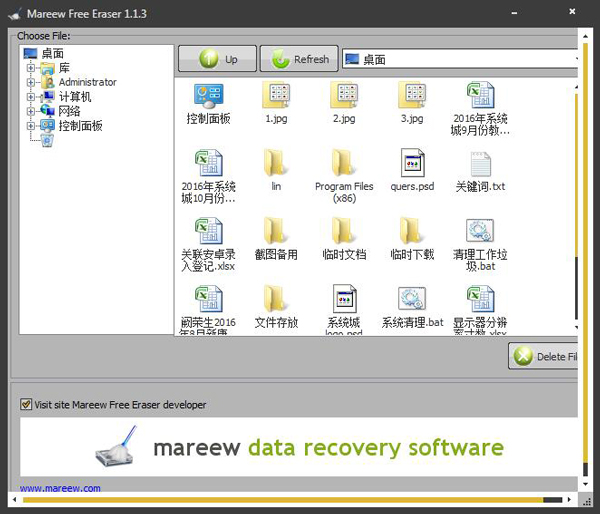Select the 3.jpg file
Screen dimensions: 600x514
412,103
